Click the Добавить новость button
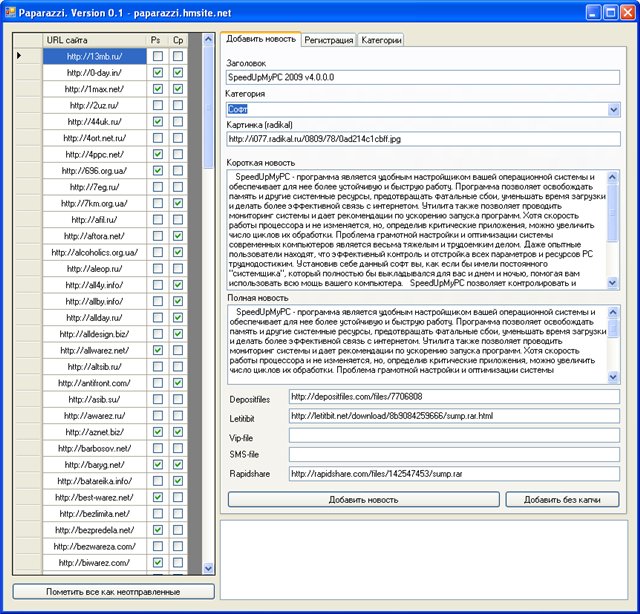 tap(363, 499)
